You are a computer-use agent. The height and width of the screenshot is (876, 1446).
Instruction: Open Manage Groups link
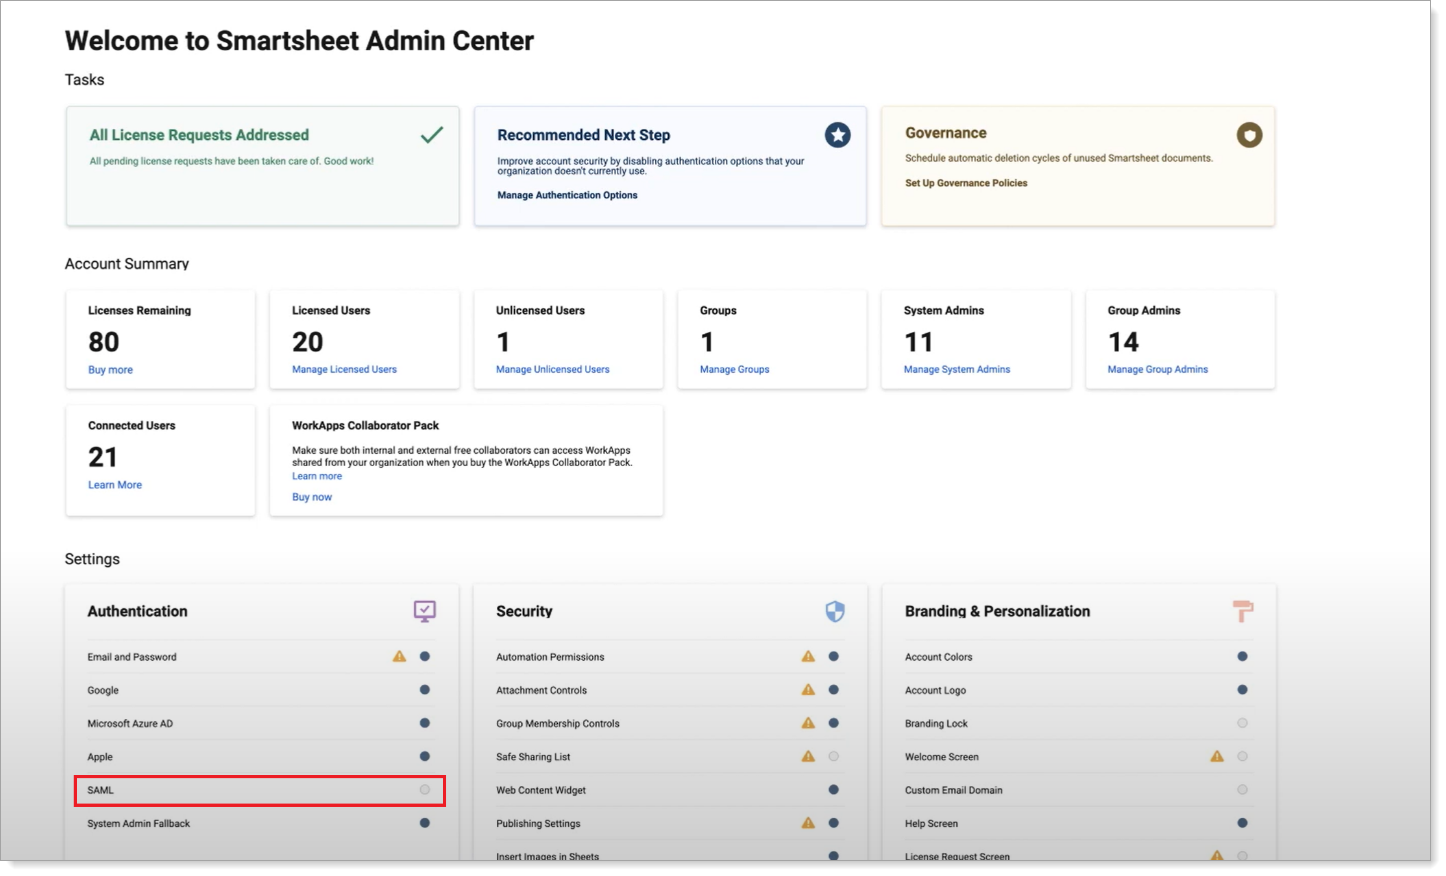click(x=735, y=370)
